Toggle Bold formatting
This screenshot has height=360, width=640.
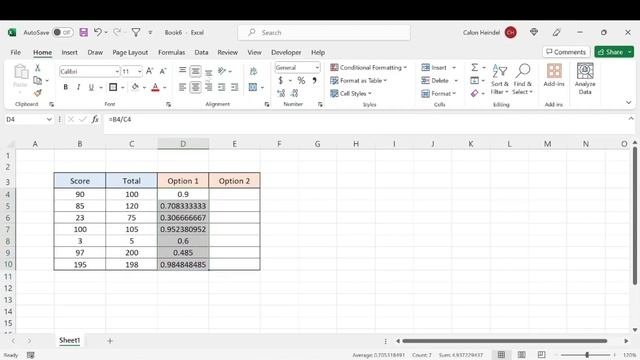click(65, 87)
